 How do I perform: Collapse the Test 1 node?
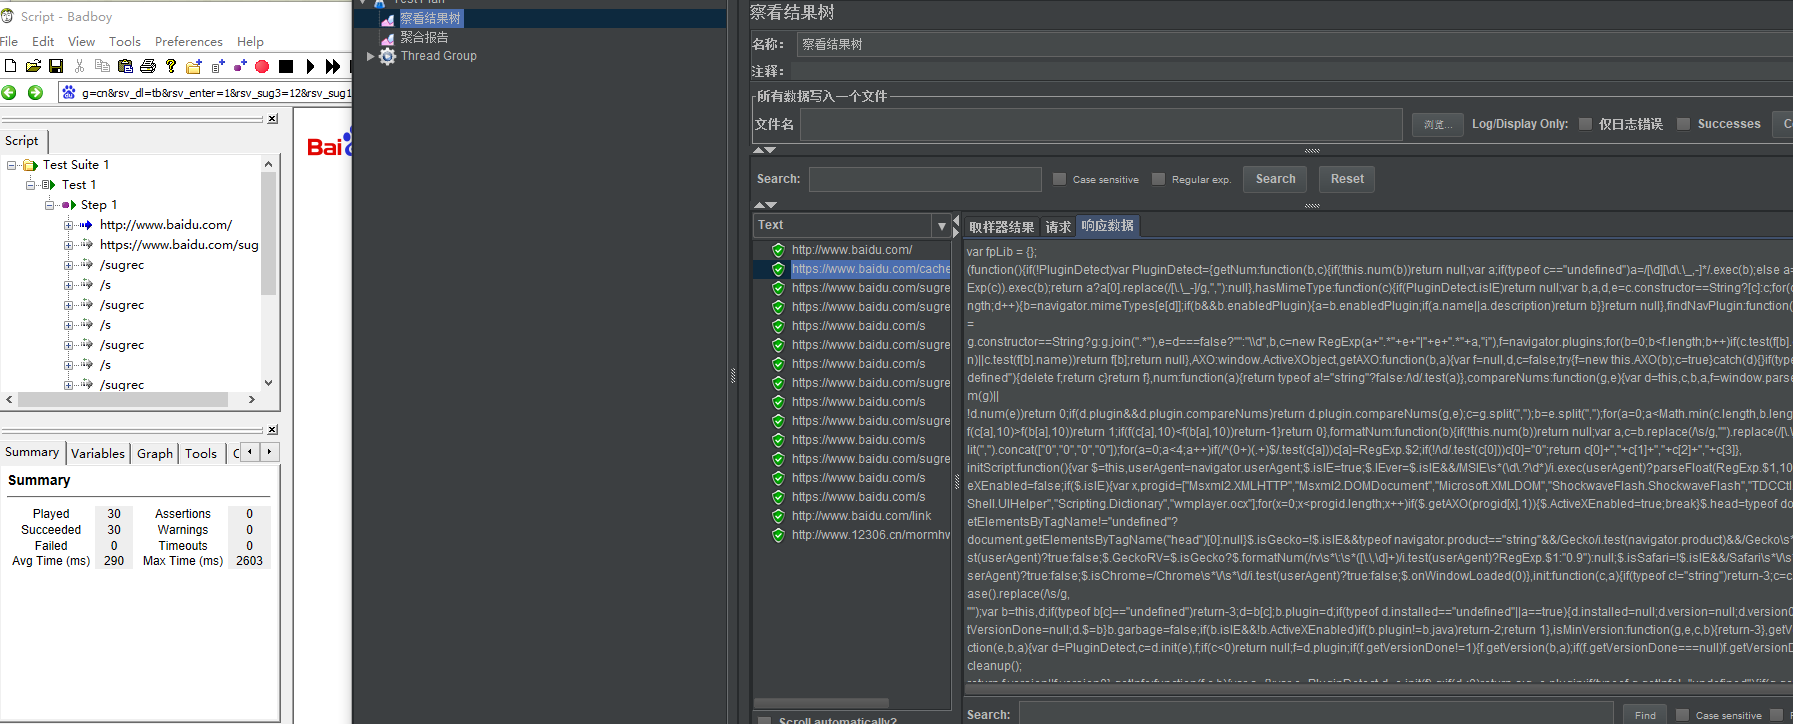pyautogui.click(x=31, y=185)
